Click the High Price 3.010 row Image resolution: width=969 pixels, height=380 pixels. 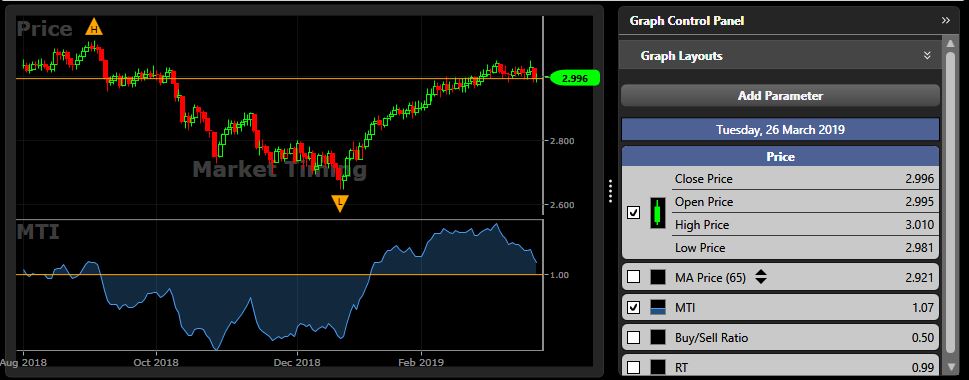[804, 224]
